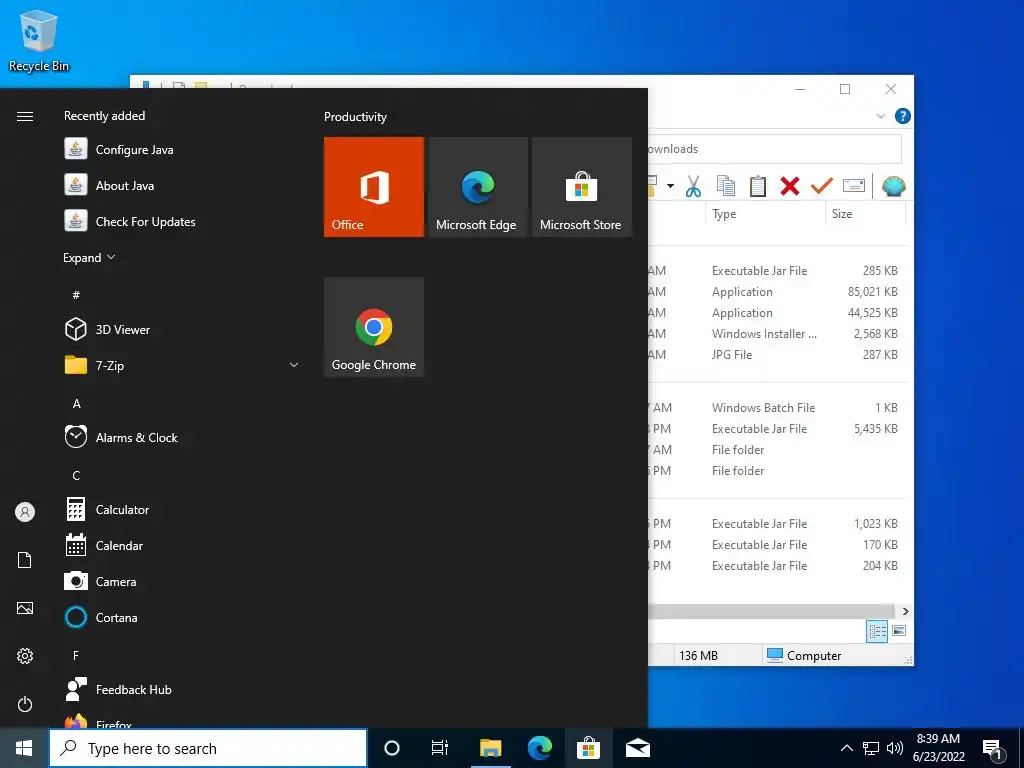Viewport: 1024px width, 768px height.
Task: Open Pictures from Start sidebar
Action: click(25, 608)
